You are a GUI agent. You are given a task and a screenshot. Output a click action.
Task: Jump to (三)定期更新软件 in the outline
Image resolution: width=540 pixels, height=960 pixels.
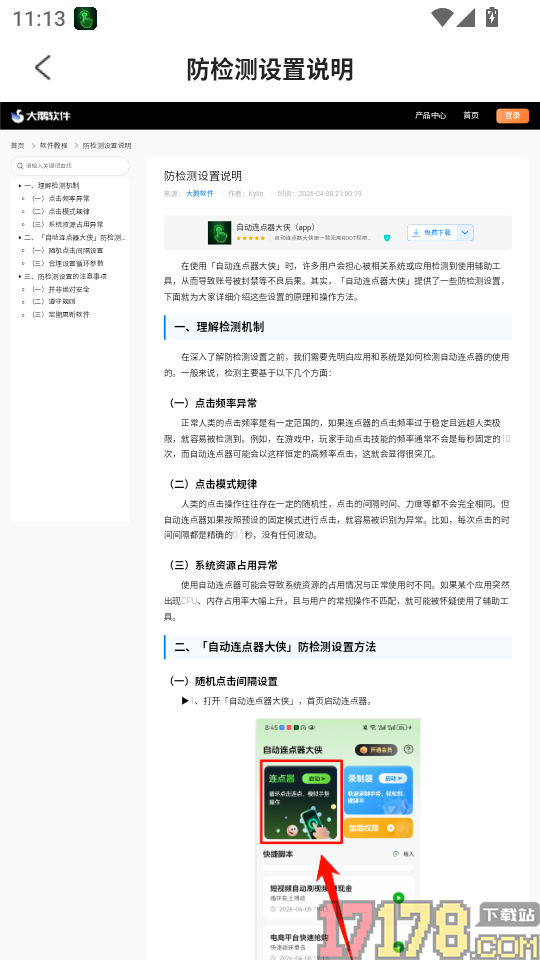[x=61, y=315]
